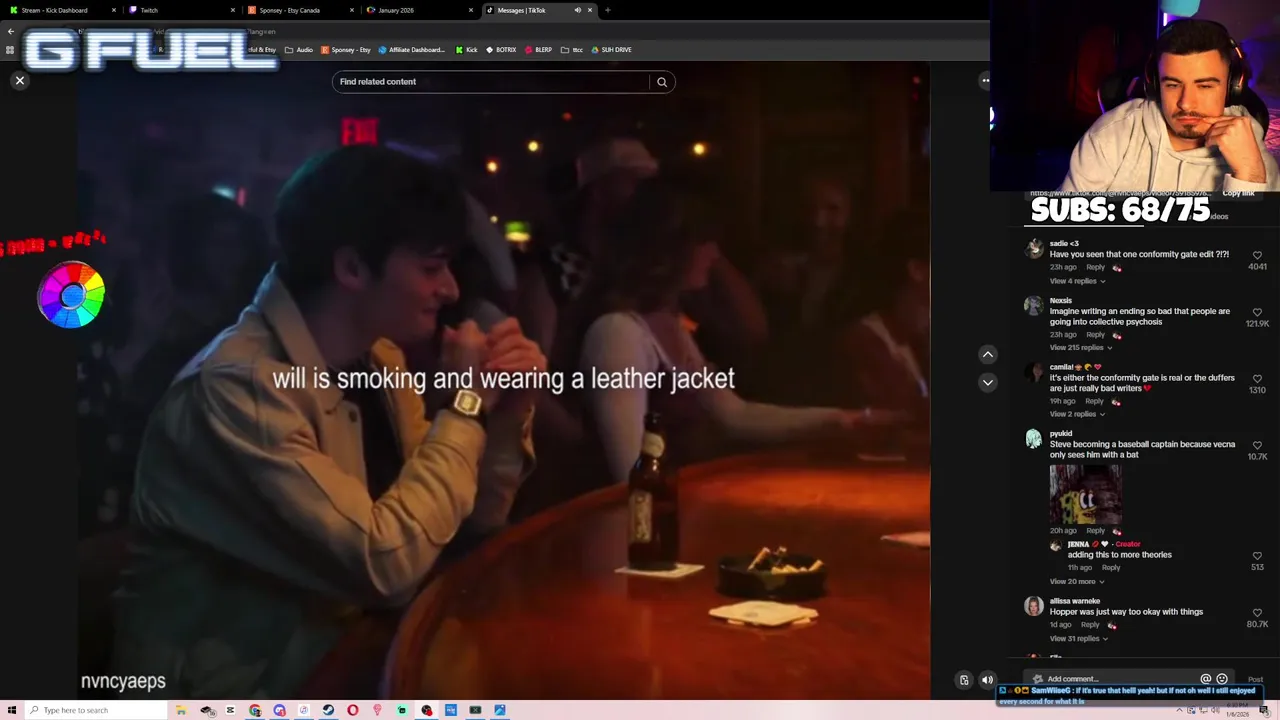Open the Audio bookmarks folder
This screenshot has height=720, width=1280.
299,50
